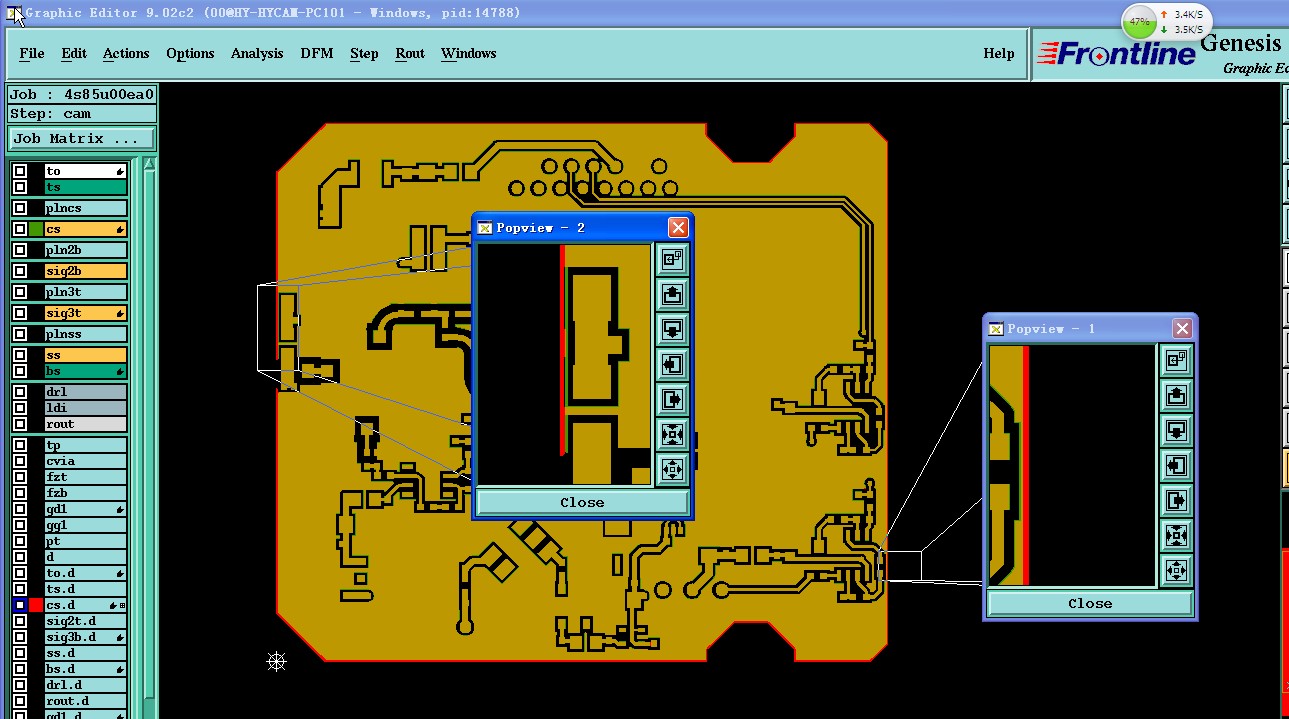Image resolution: width=1289 pixels, height=719 pixels.
Task: Close Popview 1 with the X button
Action: point(1182,329)
